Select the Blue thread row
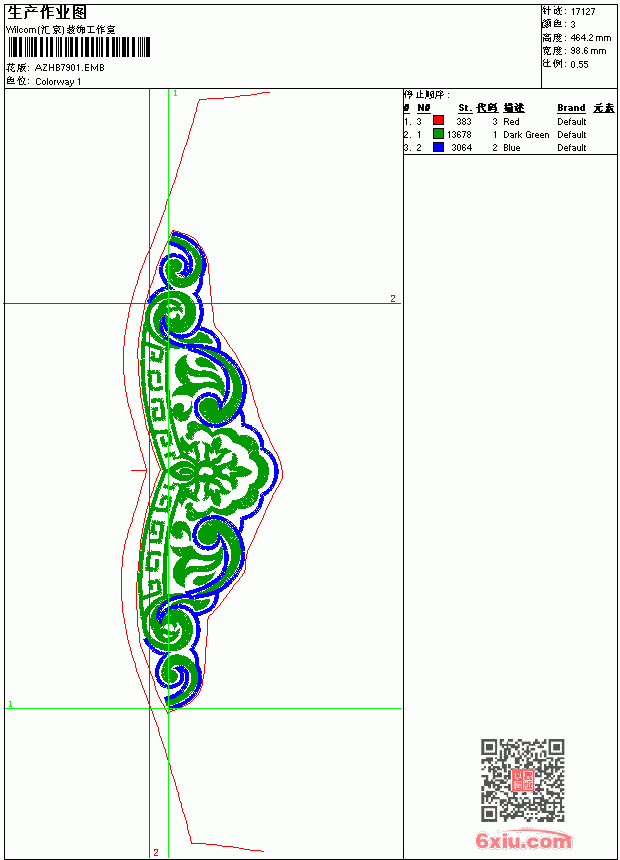The height and width of the screenshot is (860, 620). coord(510,148)
